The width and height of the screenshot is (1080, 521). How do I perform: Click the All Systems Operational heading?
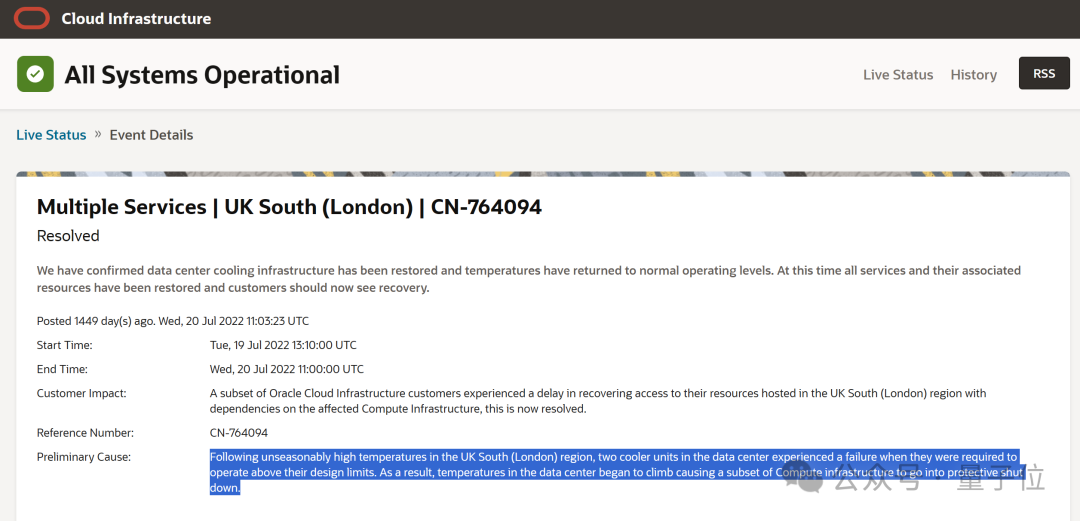202,74
